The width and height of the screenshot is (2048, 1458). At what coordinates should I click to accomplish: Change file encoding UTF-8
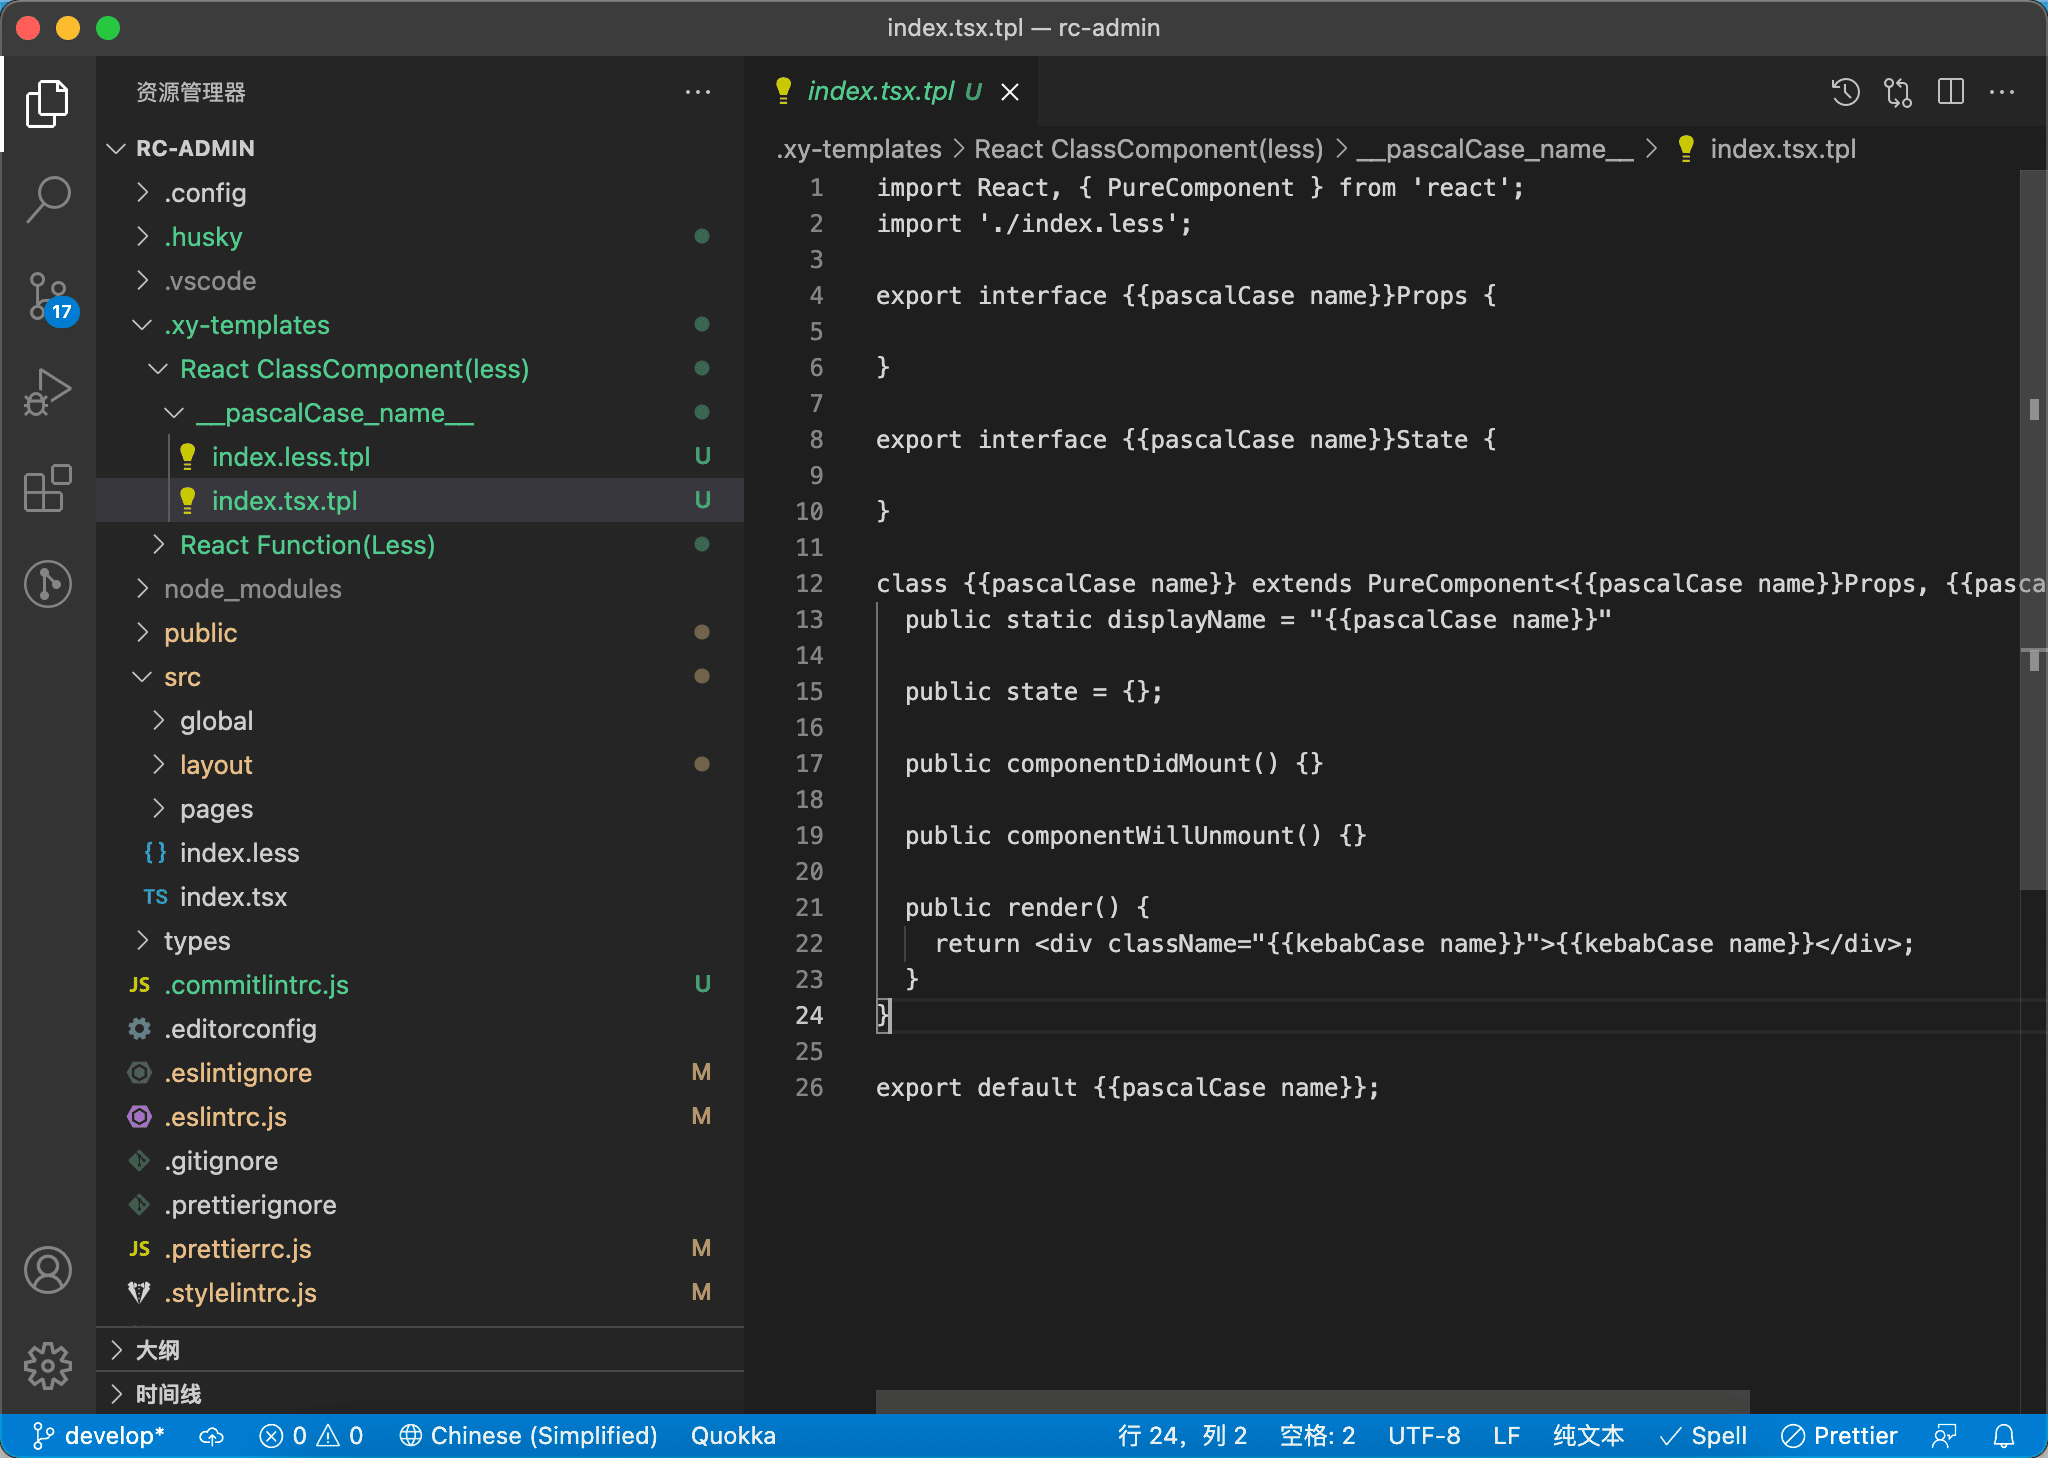point(1424,1436)
